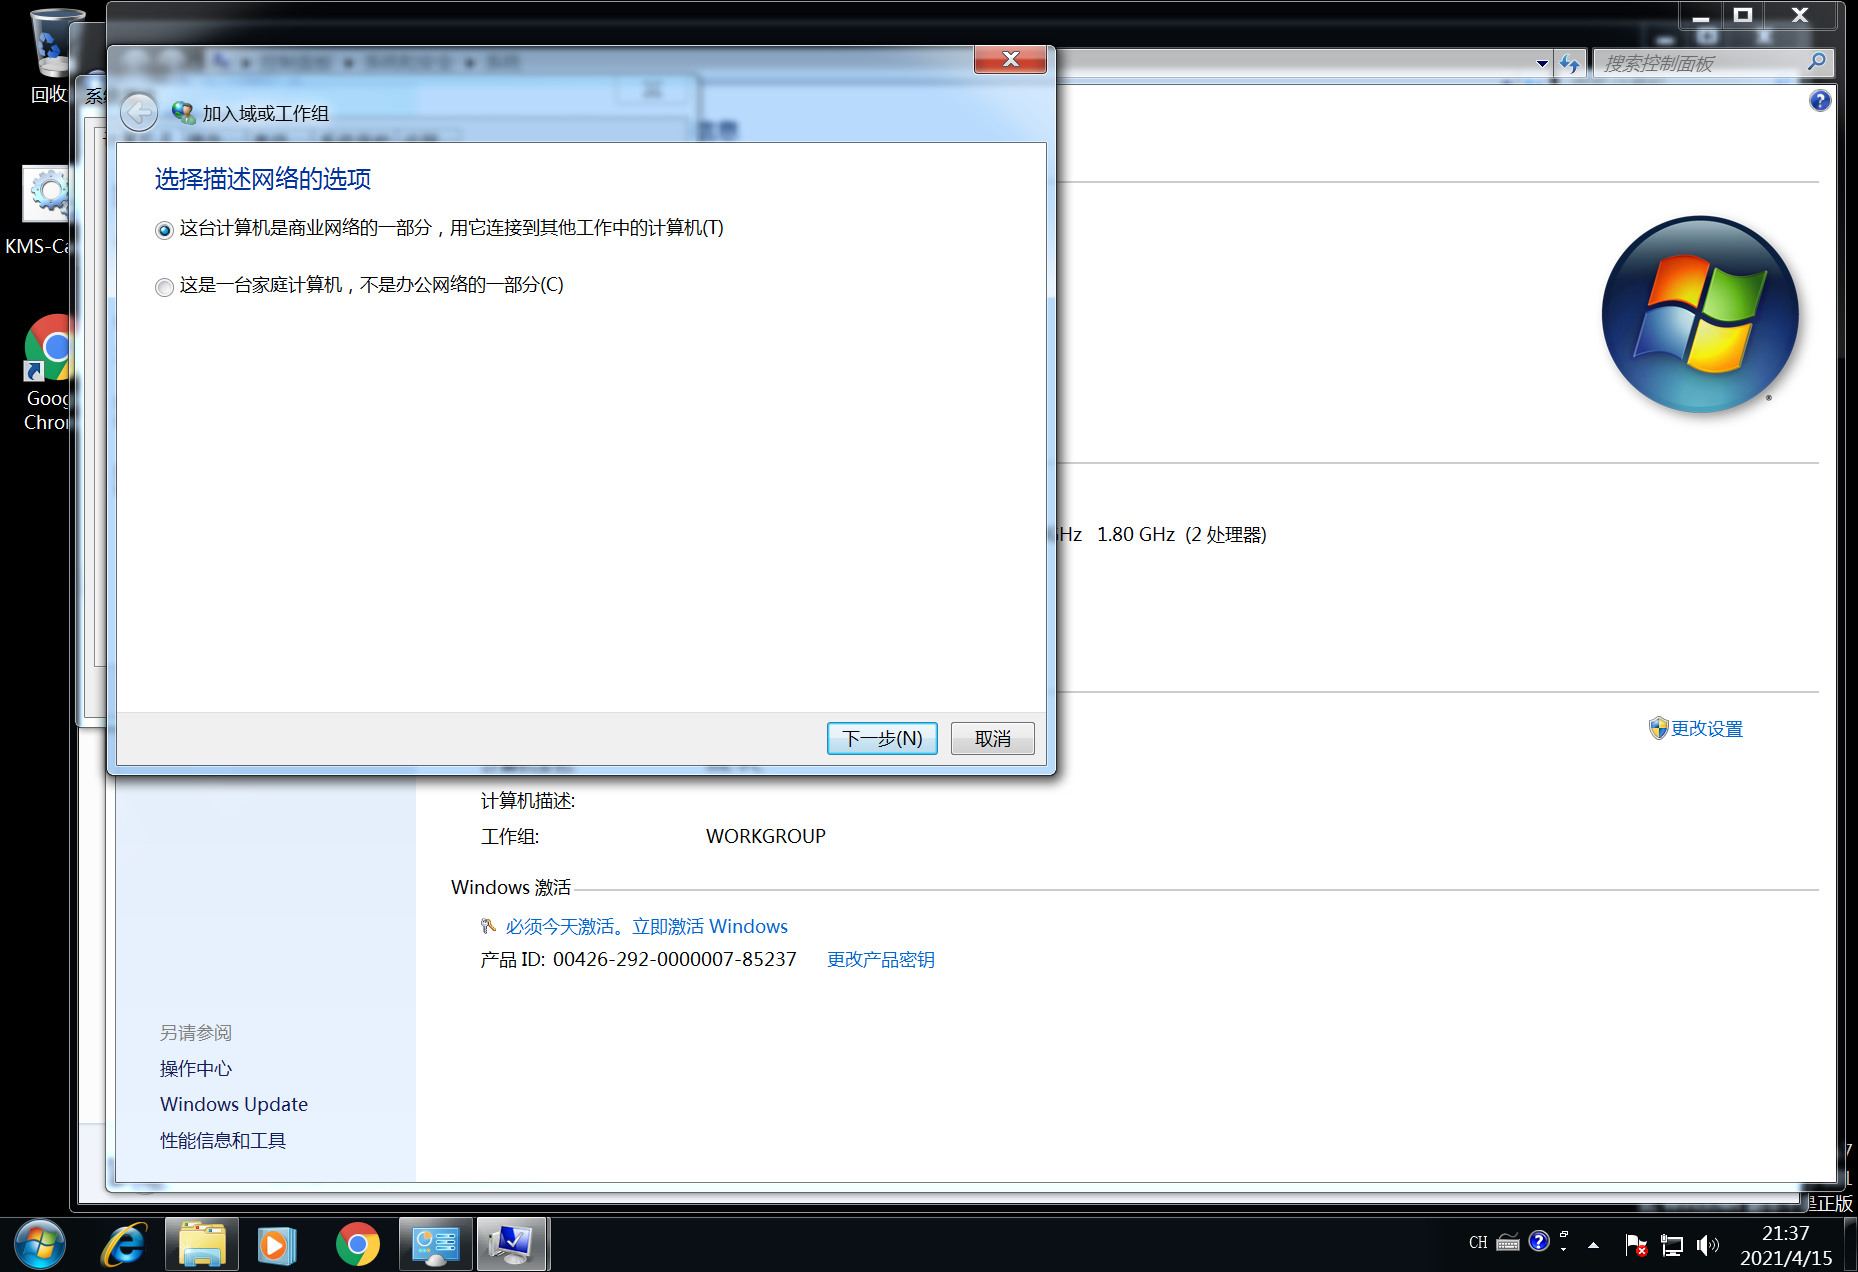Click the Windows activation key icon
1858x1272 pixels.
tap(488, 926)
